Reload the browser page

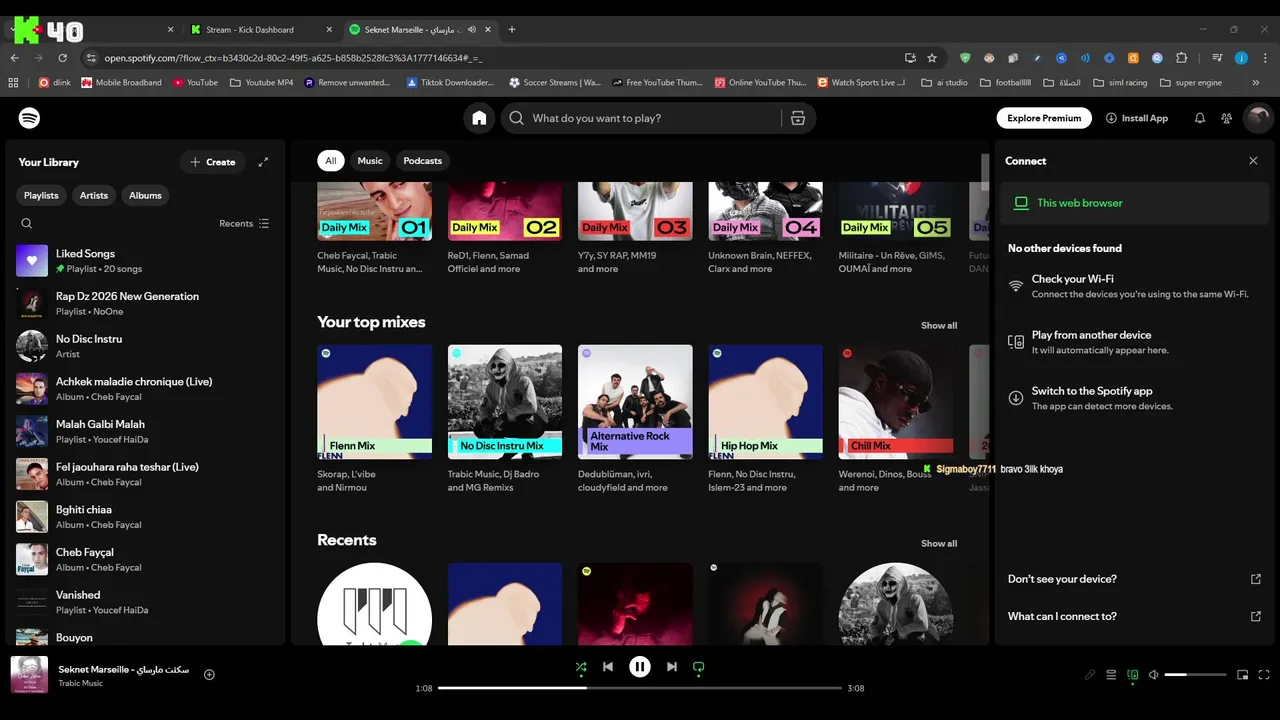pos(62,58)
